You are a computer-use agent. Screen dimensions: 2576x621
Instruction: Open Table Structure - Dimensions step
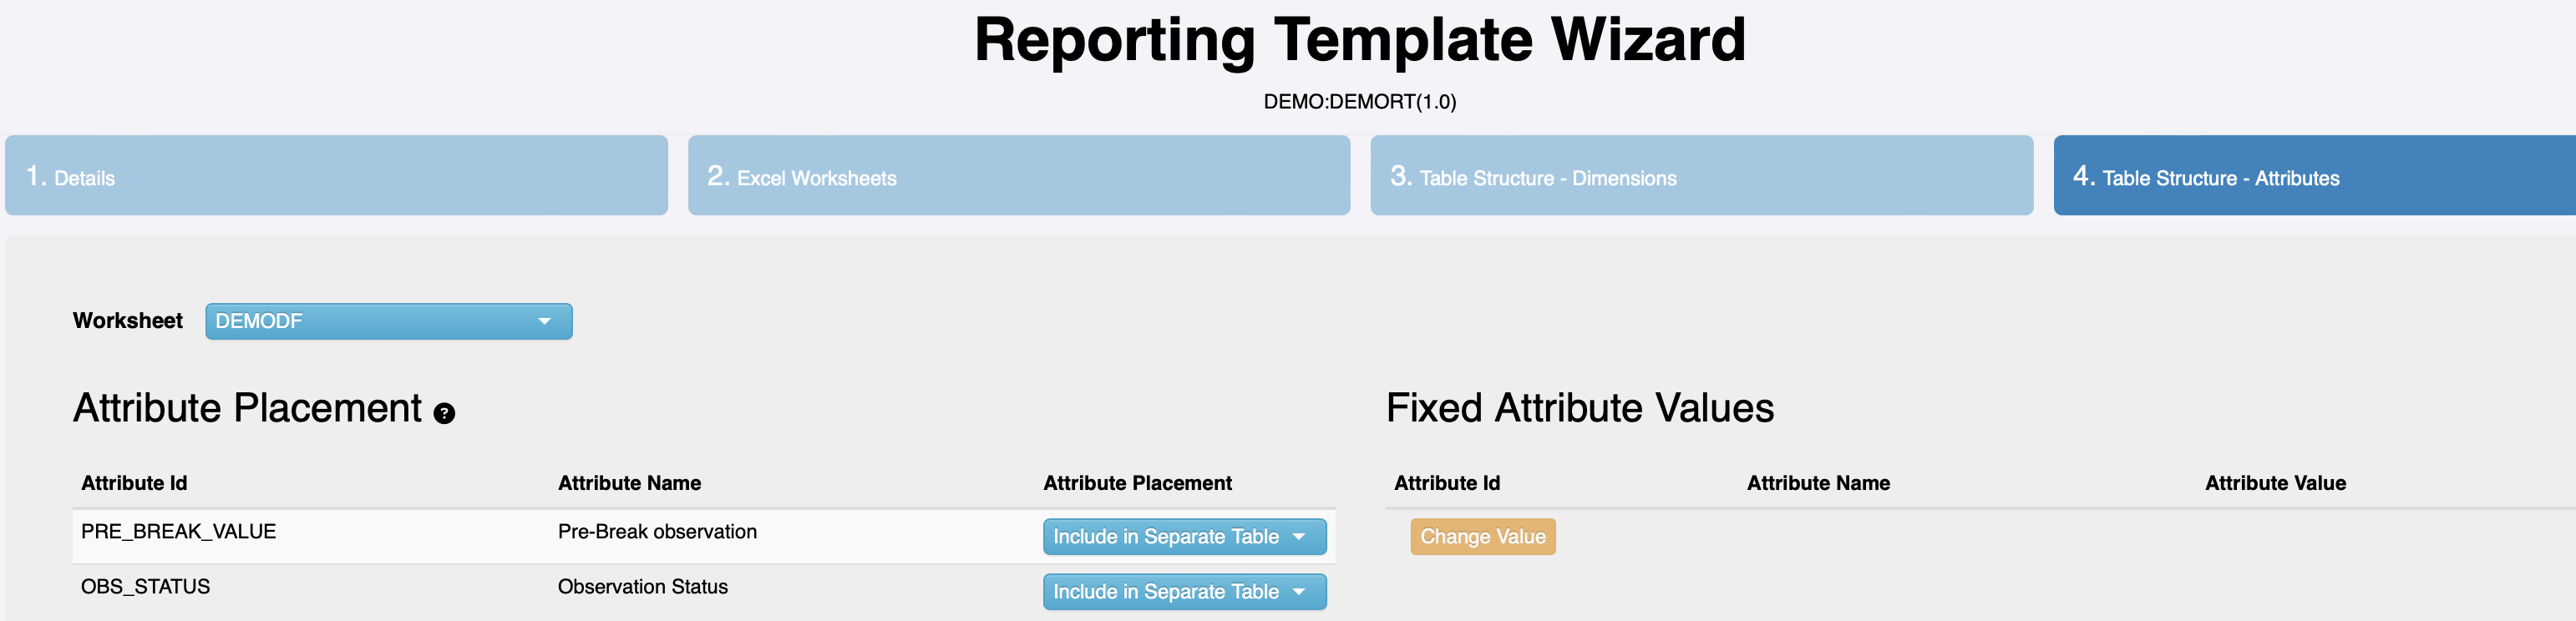(x=1701, y=176)
